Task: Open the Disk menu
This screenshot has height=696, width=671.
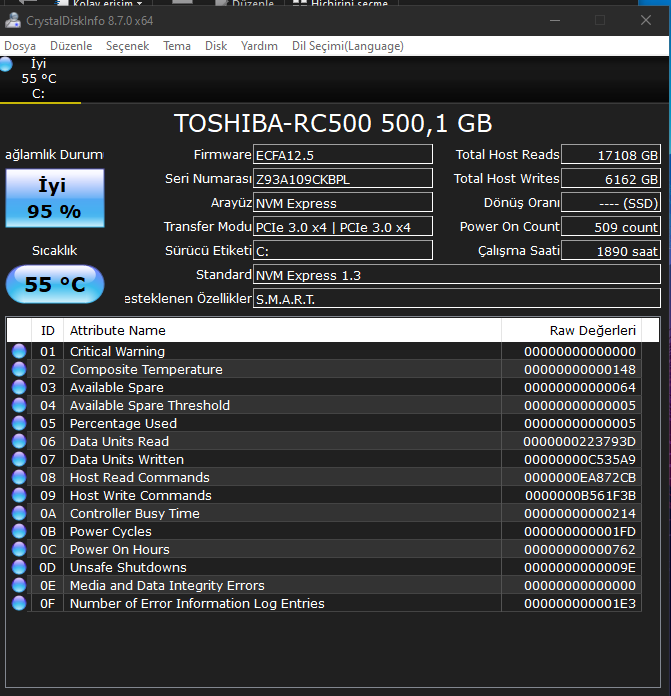Action: pos(216,46)
